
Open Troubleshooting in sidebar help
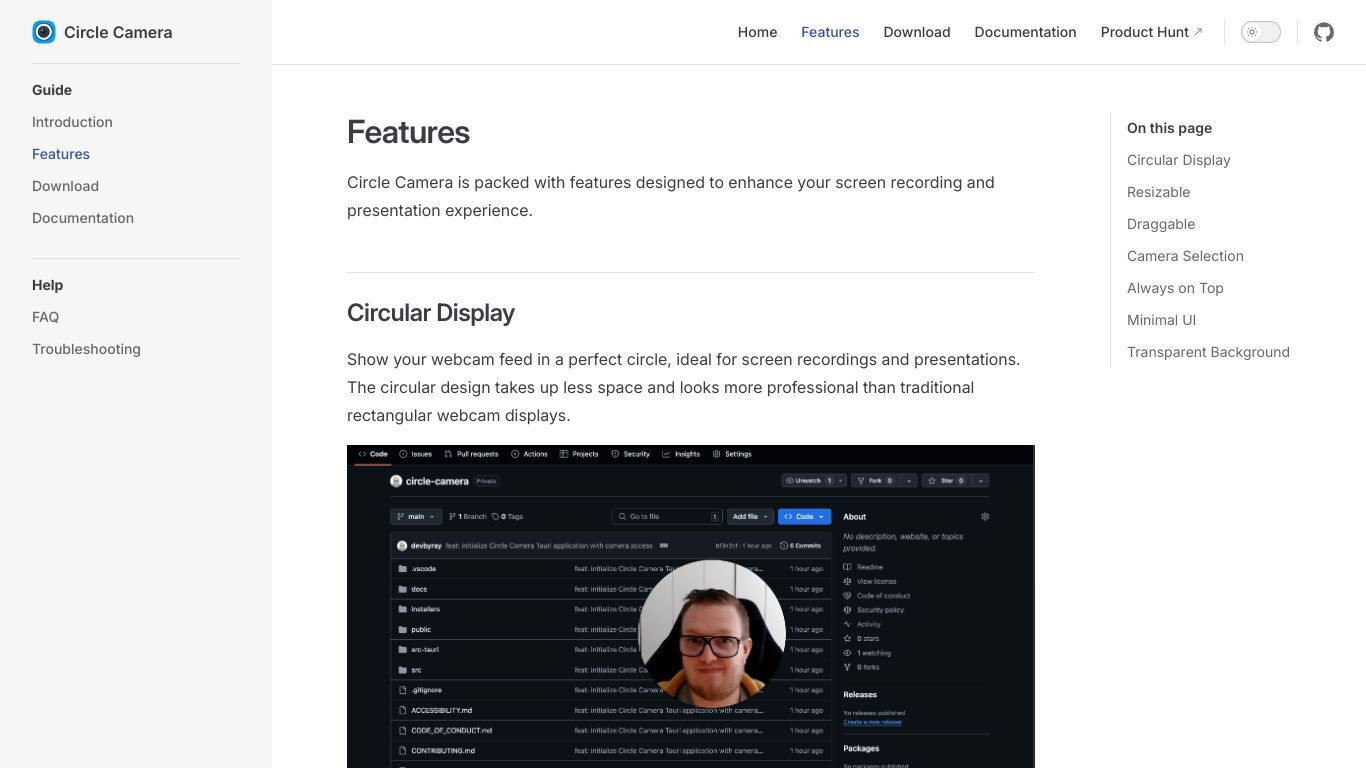[x=86, y=349]
